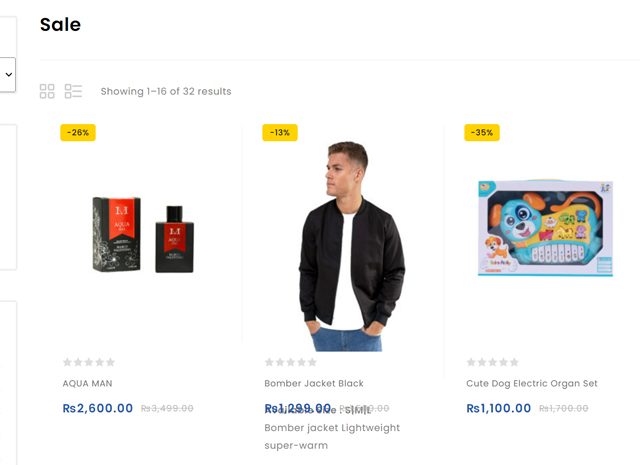Click the AQUA MAN perfume image
Screen dimensions: 640x465
(142, 235)
